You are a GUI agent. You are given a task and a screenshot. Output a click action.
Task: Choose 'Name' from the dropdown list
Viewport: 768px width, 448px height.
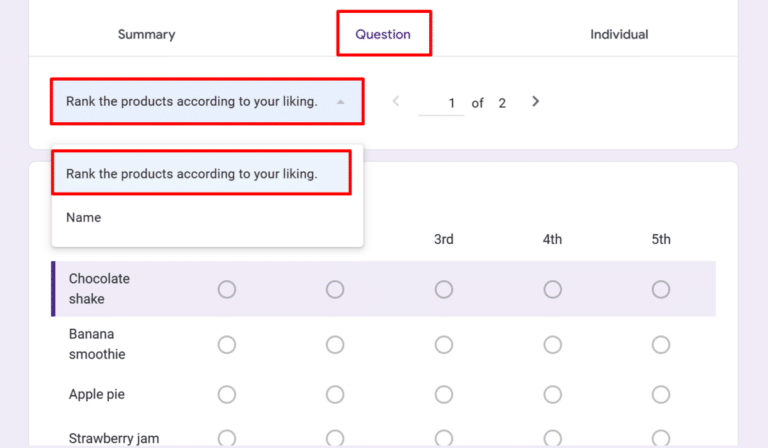coord(84,217)
